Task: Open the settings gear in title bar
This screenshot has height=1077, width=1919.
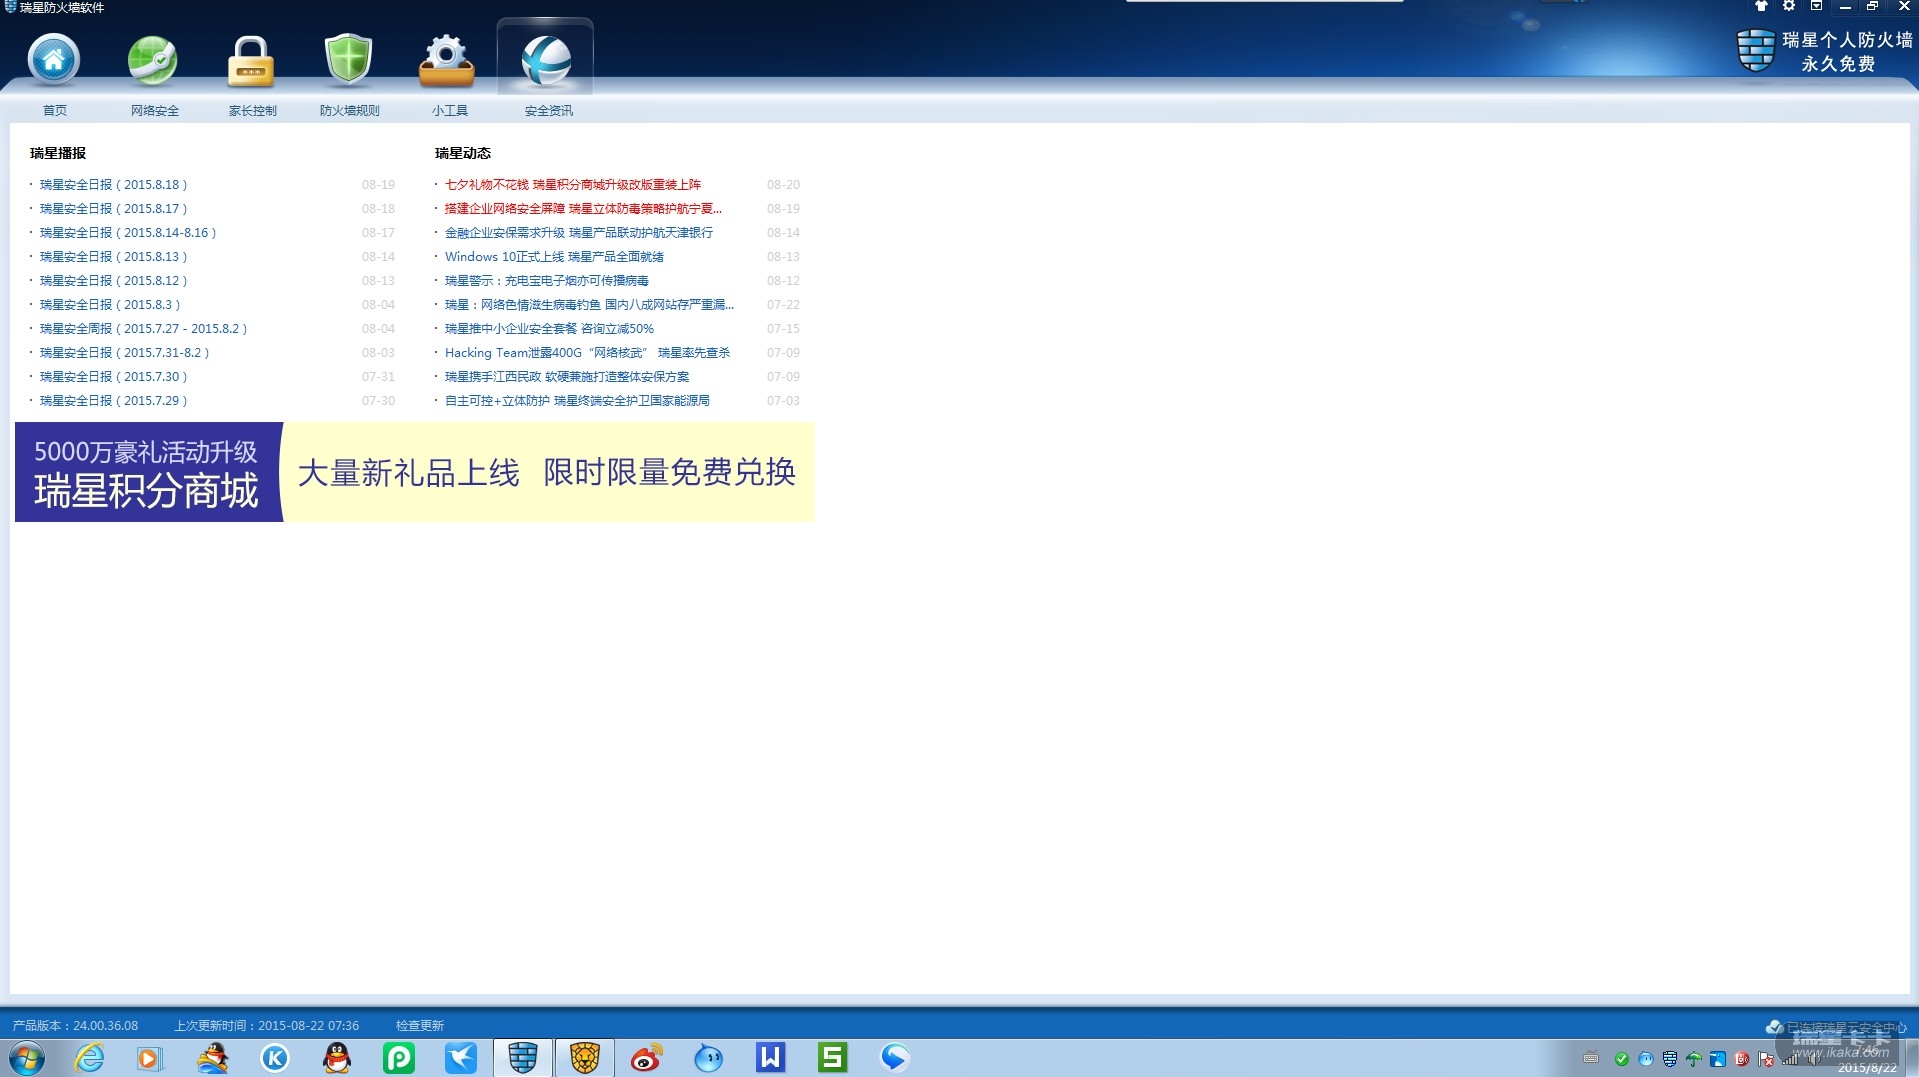Action: (1789, 6)
